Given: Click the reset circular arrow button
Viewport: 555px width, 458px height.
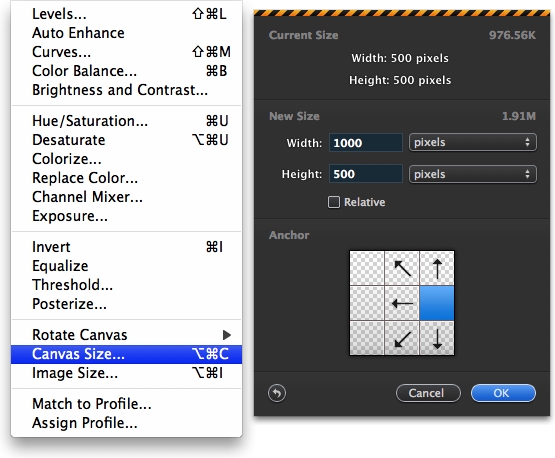Looking at the screenshot, I should [277, 393].
